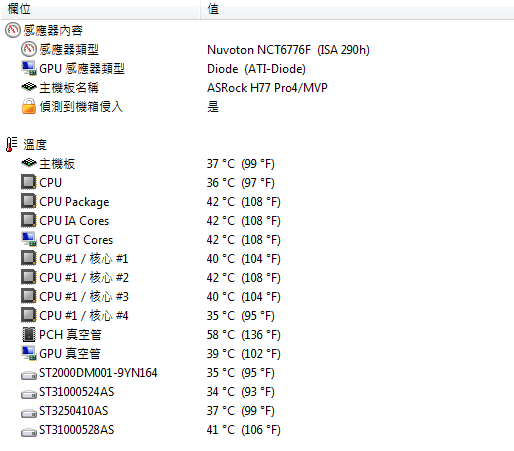Select the CPU #1 / 核心 #4 label

click(x=84, y=316)
